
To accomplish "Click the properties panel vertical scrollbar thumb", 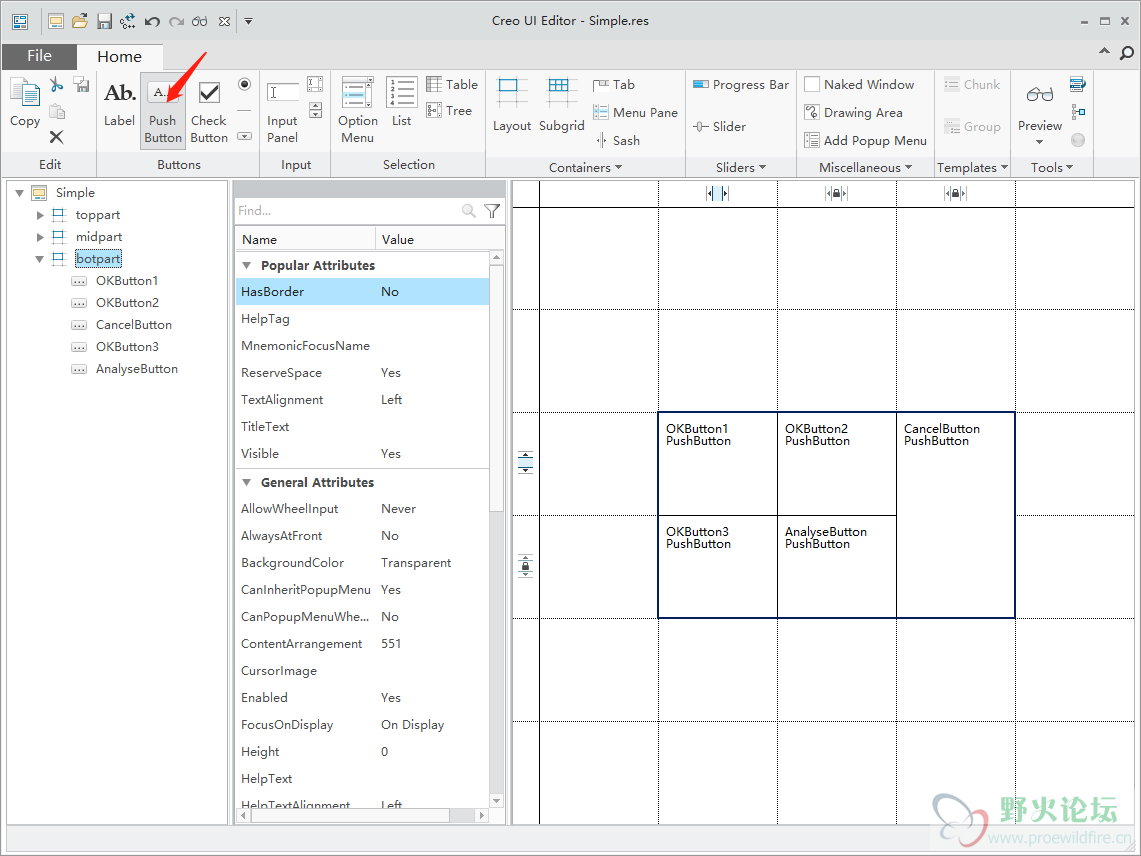I will tap(496, 388).
